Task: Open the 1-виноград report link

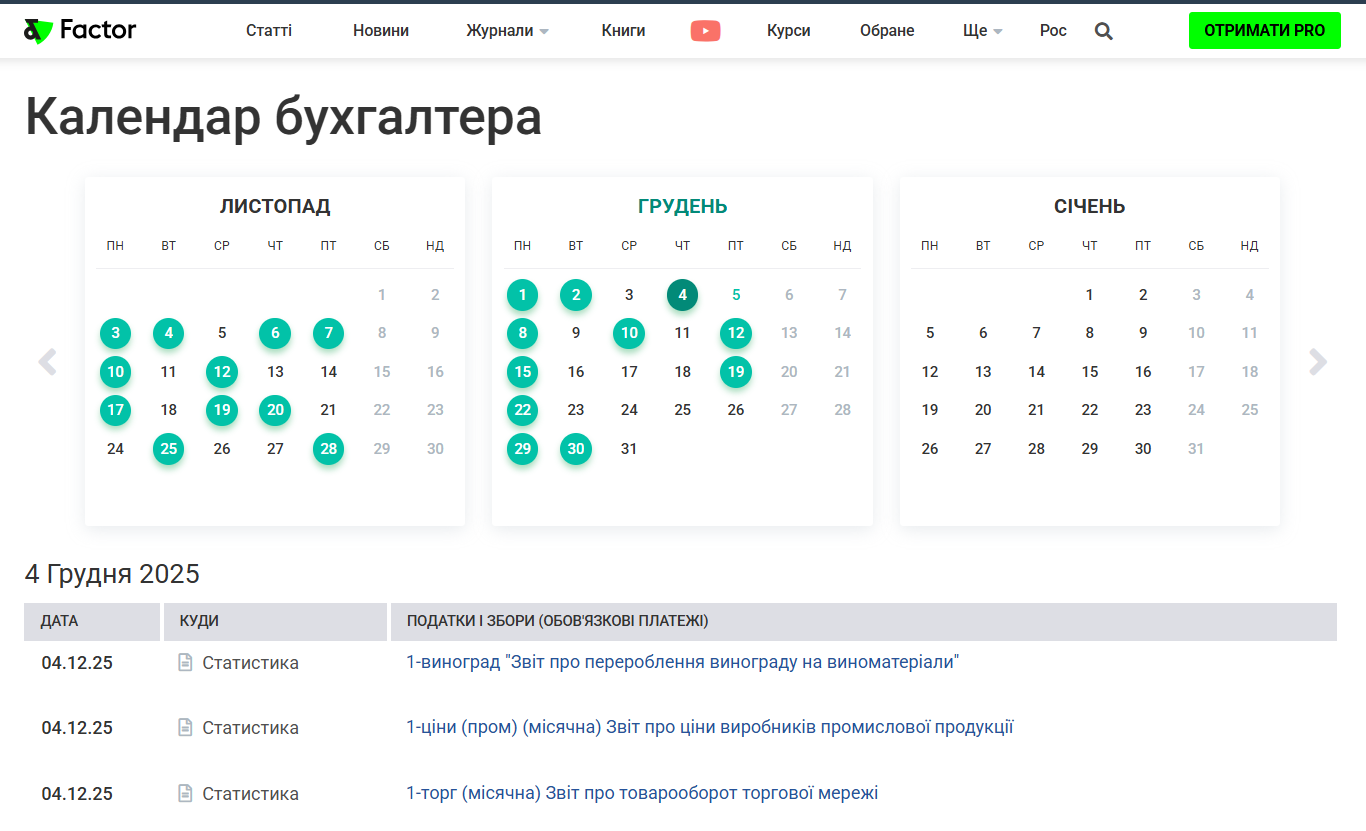Action: 682,662
